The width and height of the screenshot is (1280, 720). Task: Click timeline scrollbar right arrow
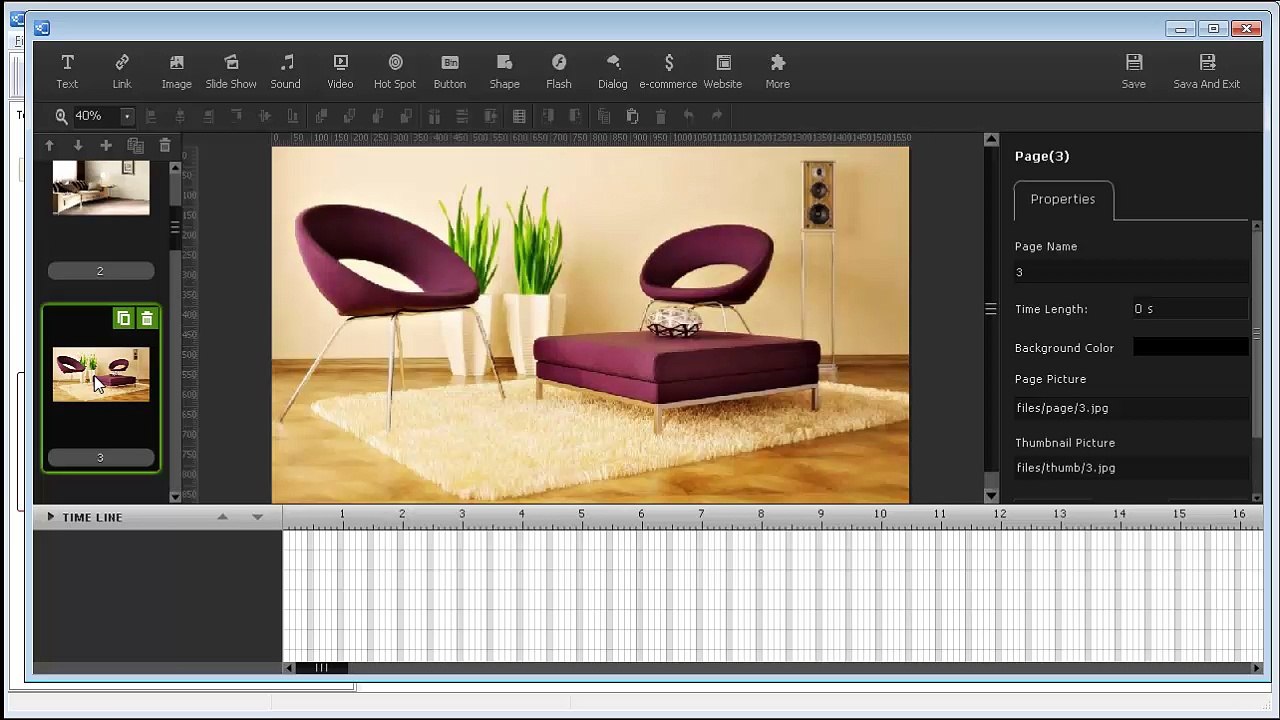click(x=1257, y=668)
